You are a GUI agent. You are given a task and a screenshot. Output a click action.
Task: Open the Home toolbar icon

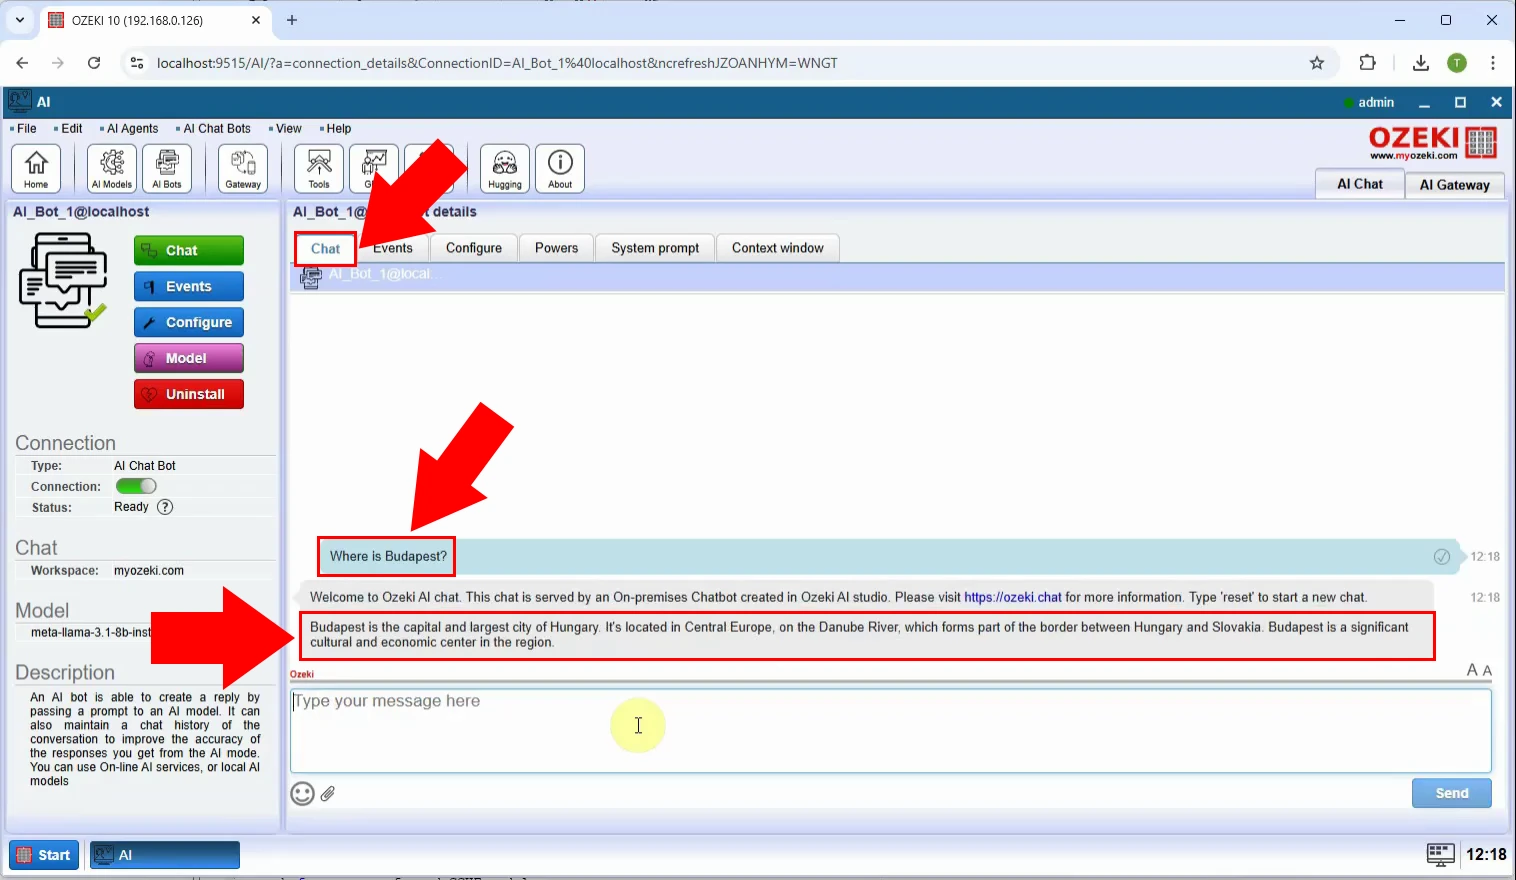tap(36, 168)
